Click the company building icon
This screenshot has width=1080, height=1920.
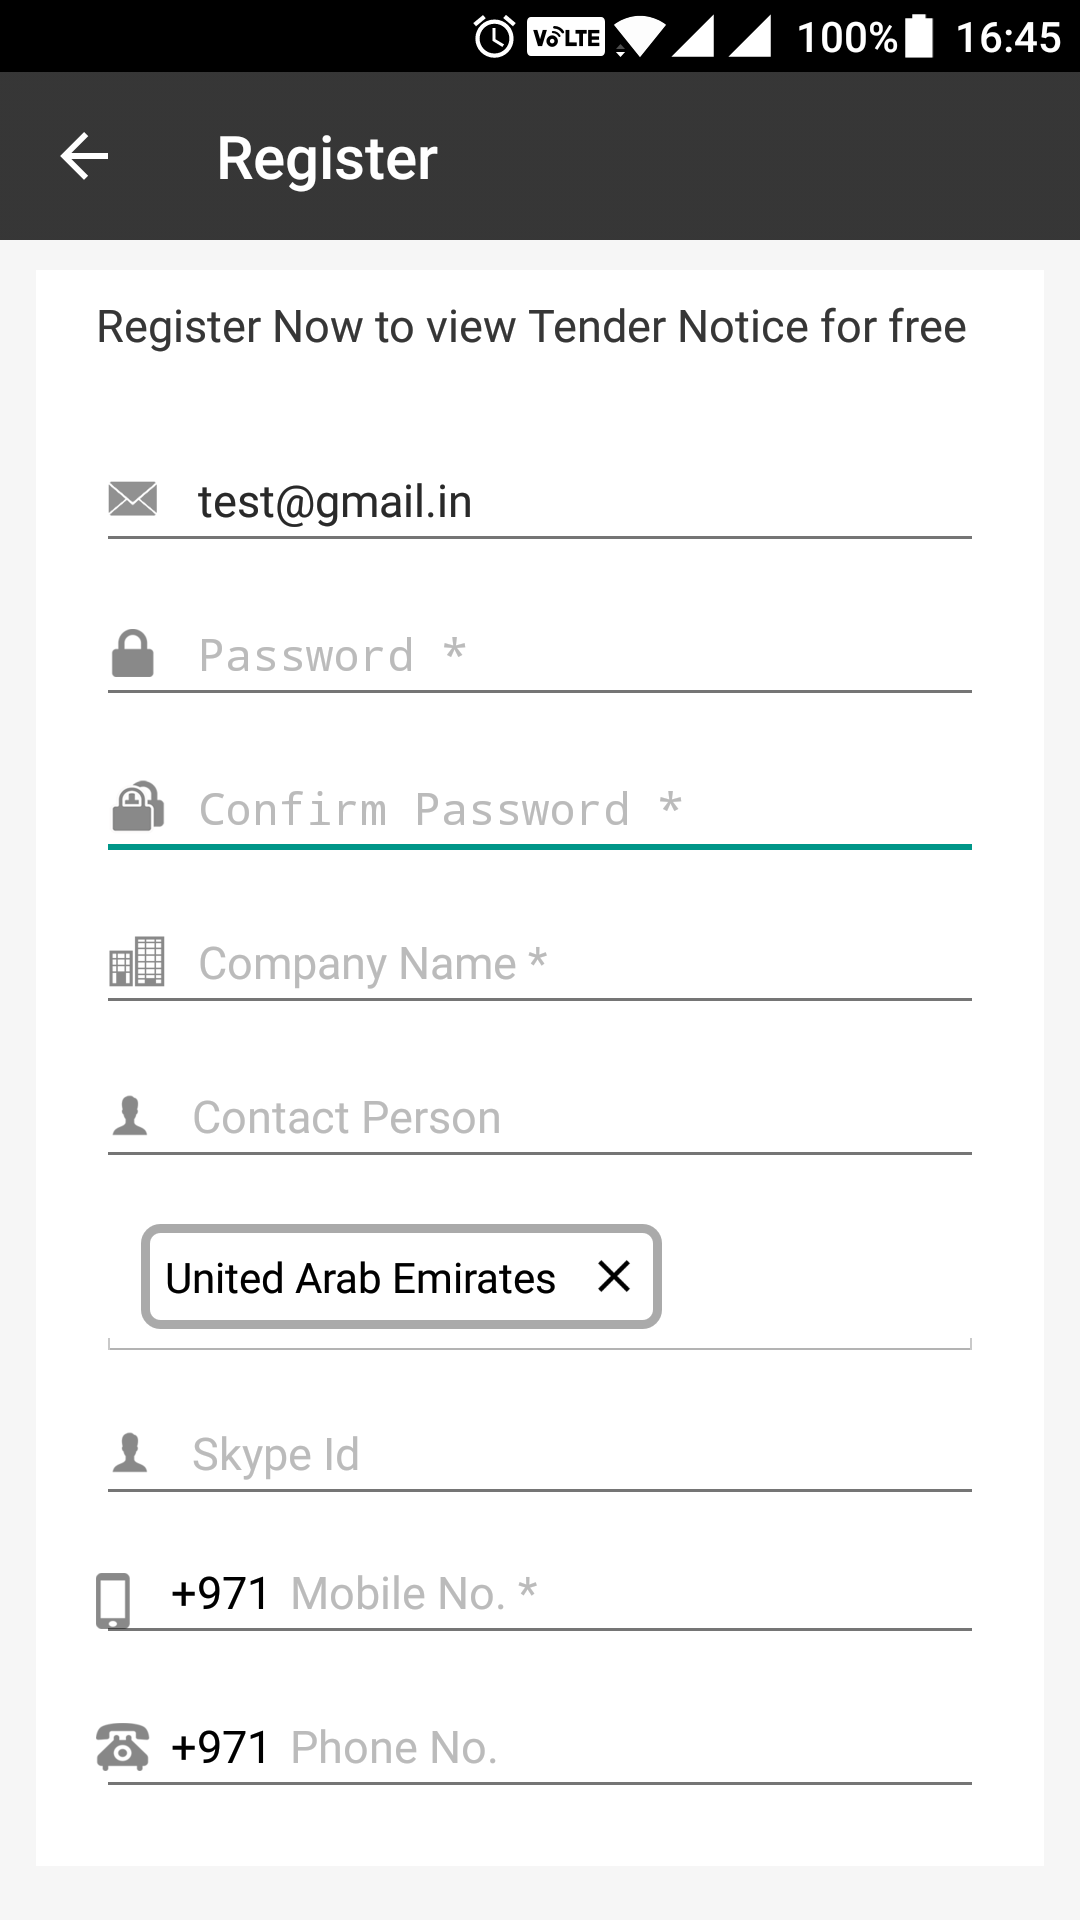[x=136, y=962]
